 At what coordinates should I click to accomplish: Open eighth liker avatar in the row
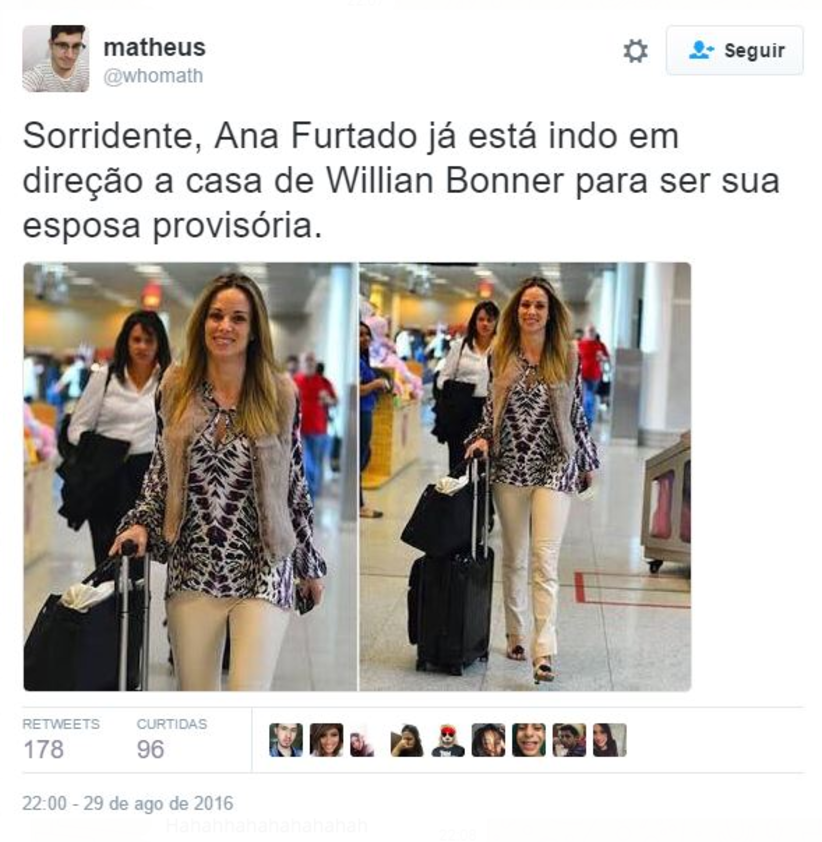click(x=569, y=740)
